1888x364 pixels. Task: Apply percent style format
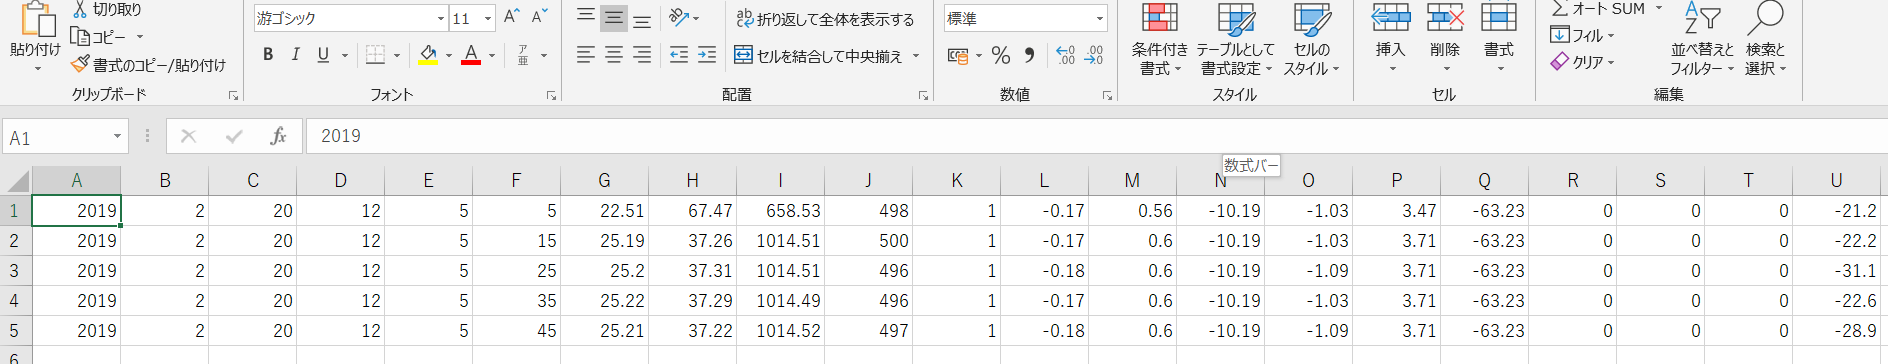coord(1001,55)
